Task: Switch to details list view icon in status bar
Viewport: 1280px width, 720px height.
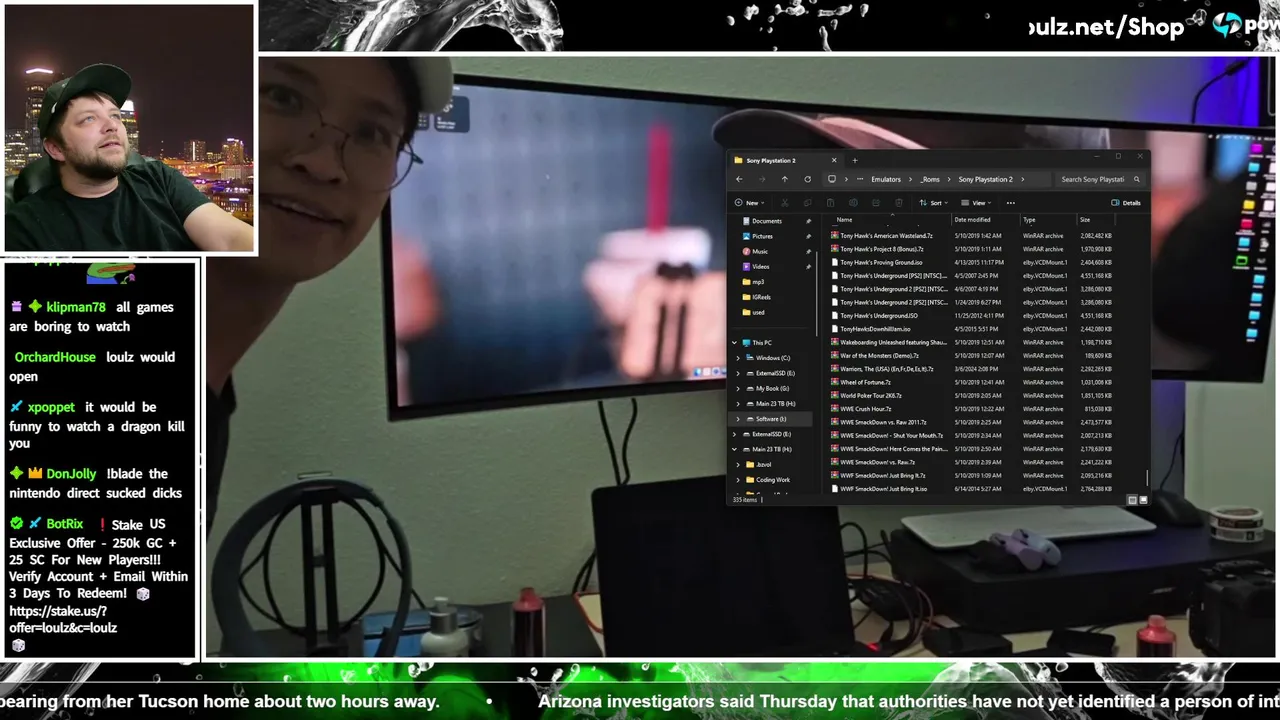Action: tap(1132, 500)
